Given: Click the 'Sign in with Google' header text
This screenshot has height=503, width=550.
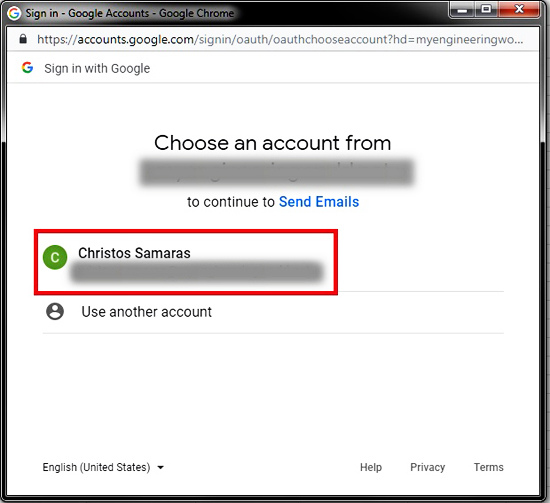Looking at the screenshot, I should 97,68.
